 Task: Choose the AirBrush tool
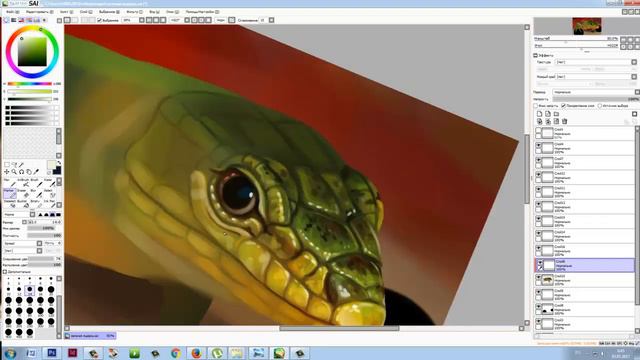pos(22,183)
